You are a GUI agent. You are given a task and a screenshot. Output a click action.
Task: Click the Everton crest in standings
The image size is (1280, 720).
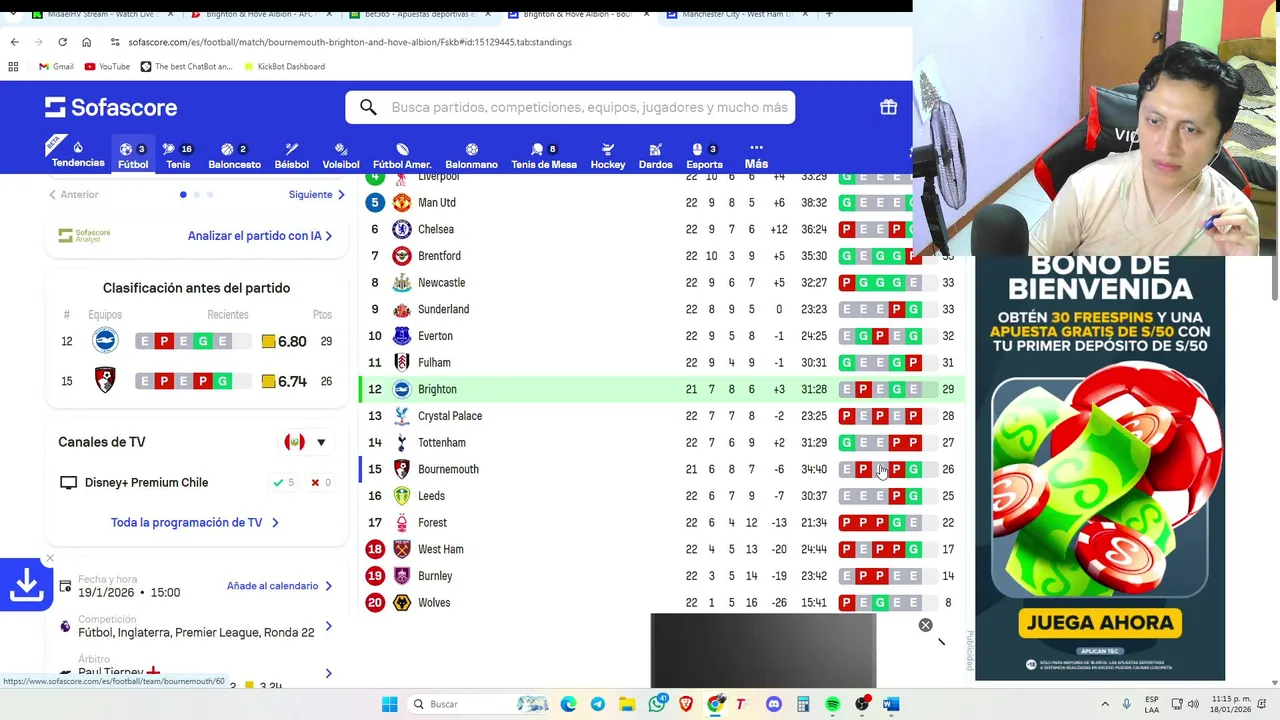pyautogui.click(x=402, y=336)
